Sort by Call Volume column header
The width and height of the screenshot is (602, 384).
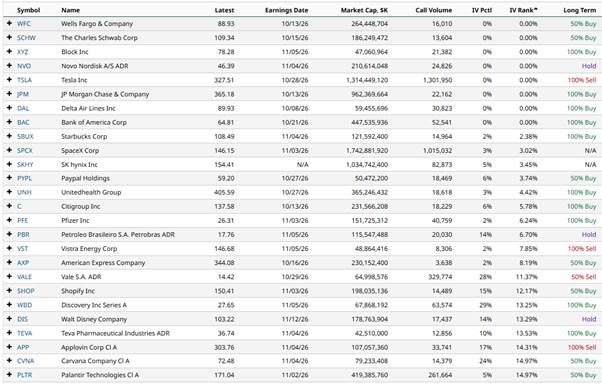tap(433, 10)
